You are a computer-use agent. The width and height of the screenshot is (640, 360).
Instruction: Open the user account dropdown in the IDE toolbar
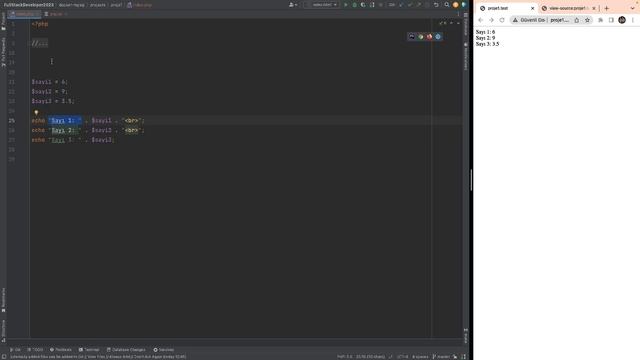(x=293, y=5)
